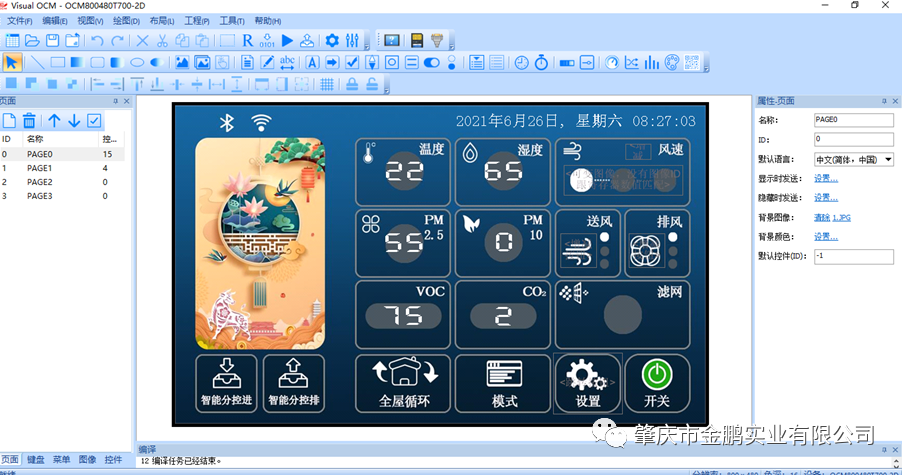Image resolution: width=905 pixels, height=475 pixels.
Task: Select the toggle switch control tool
Action: click(x=432, y=62)
